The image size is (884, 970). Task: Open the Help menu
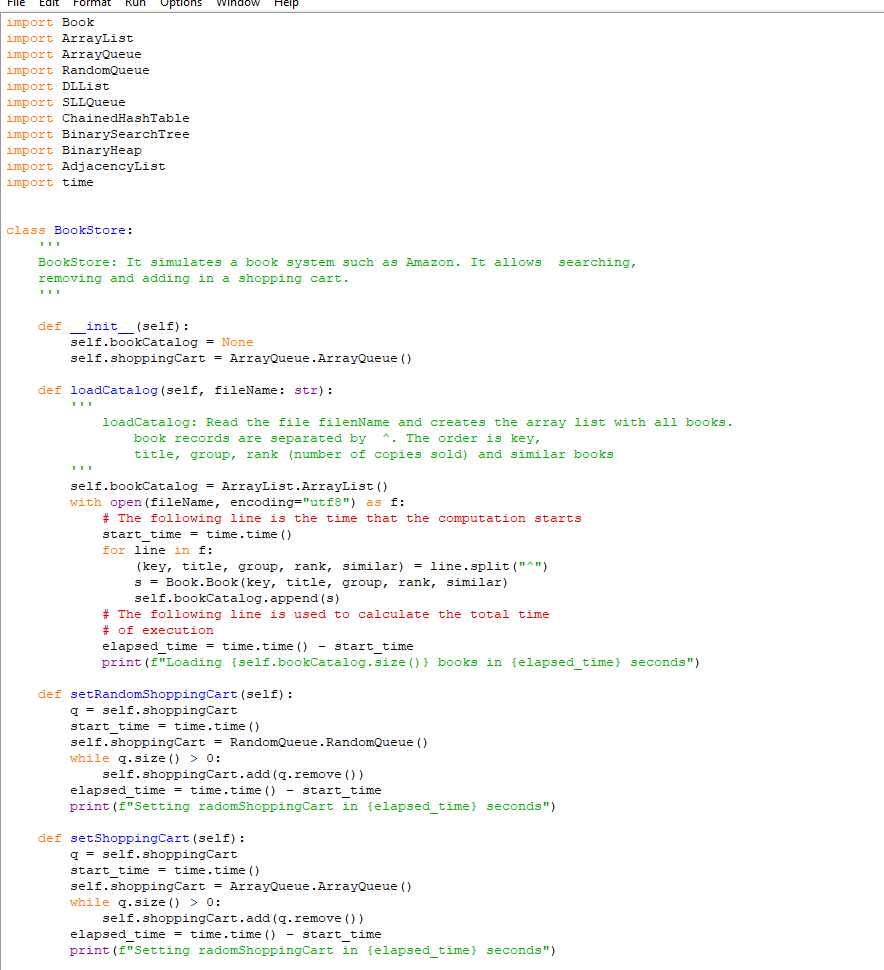pos(285,5)
